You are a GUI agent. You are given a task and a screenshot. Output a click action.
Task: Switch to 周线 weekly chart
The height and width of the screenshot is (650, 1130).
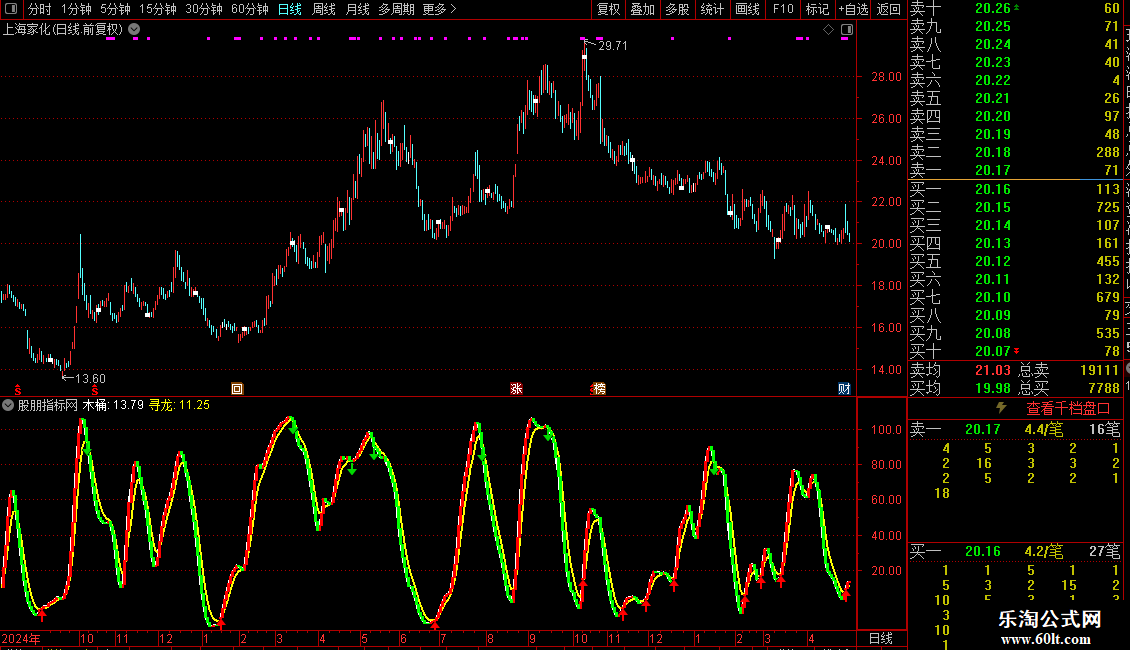coord(324,9)
